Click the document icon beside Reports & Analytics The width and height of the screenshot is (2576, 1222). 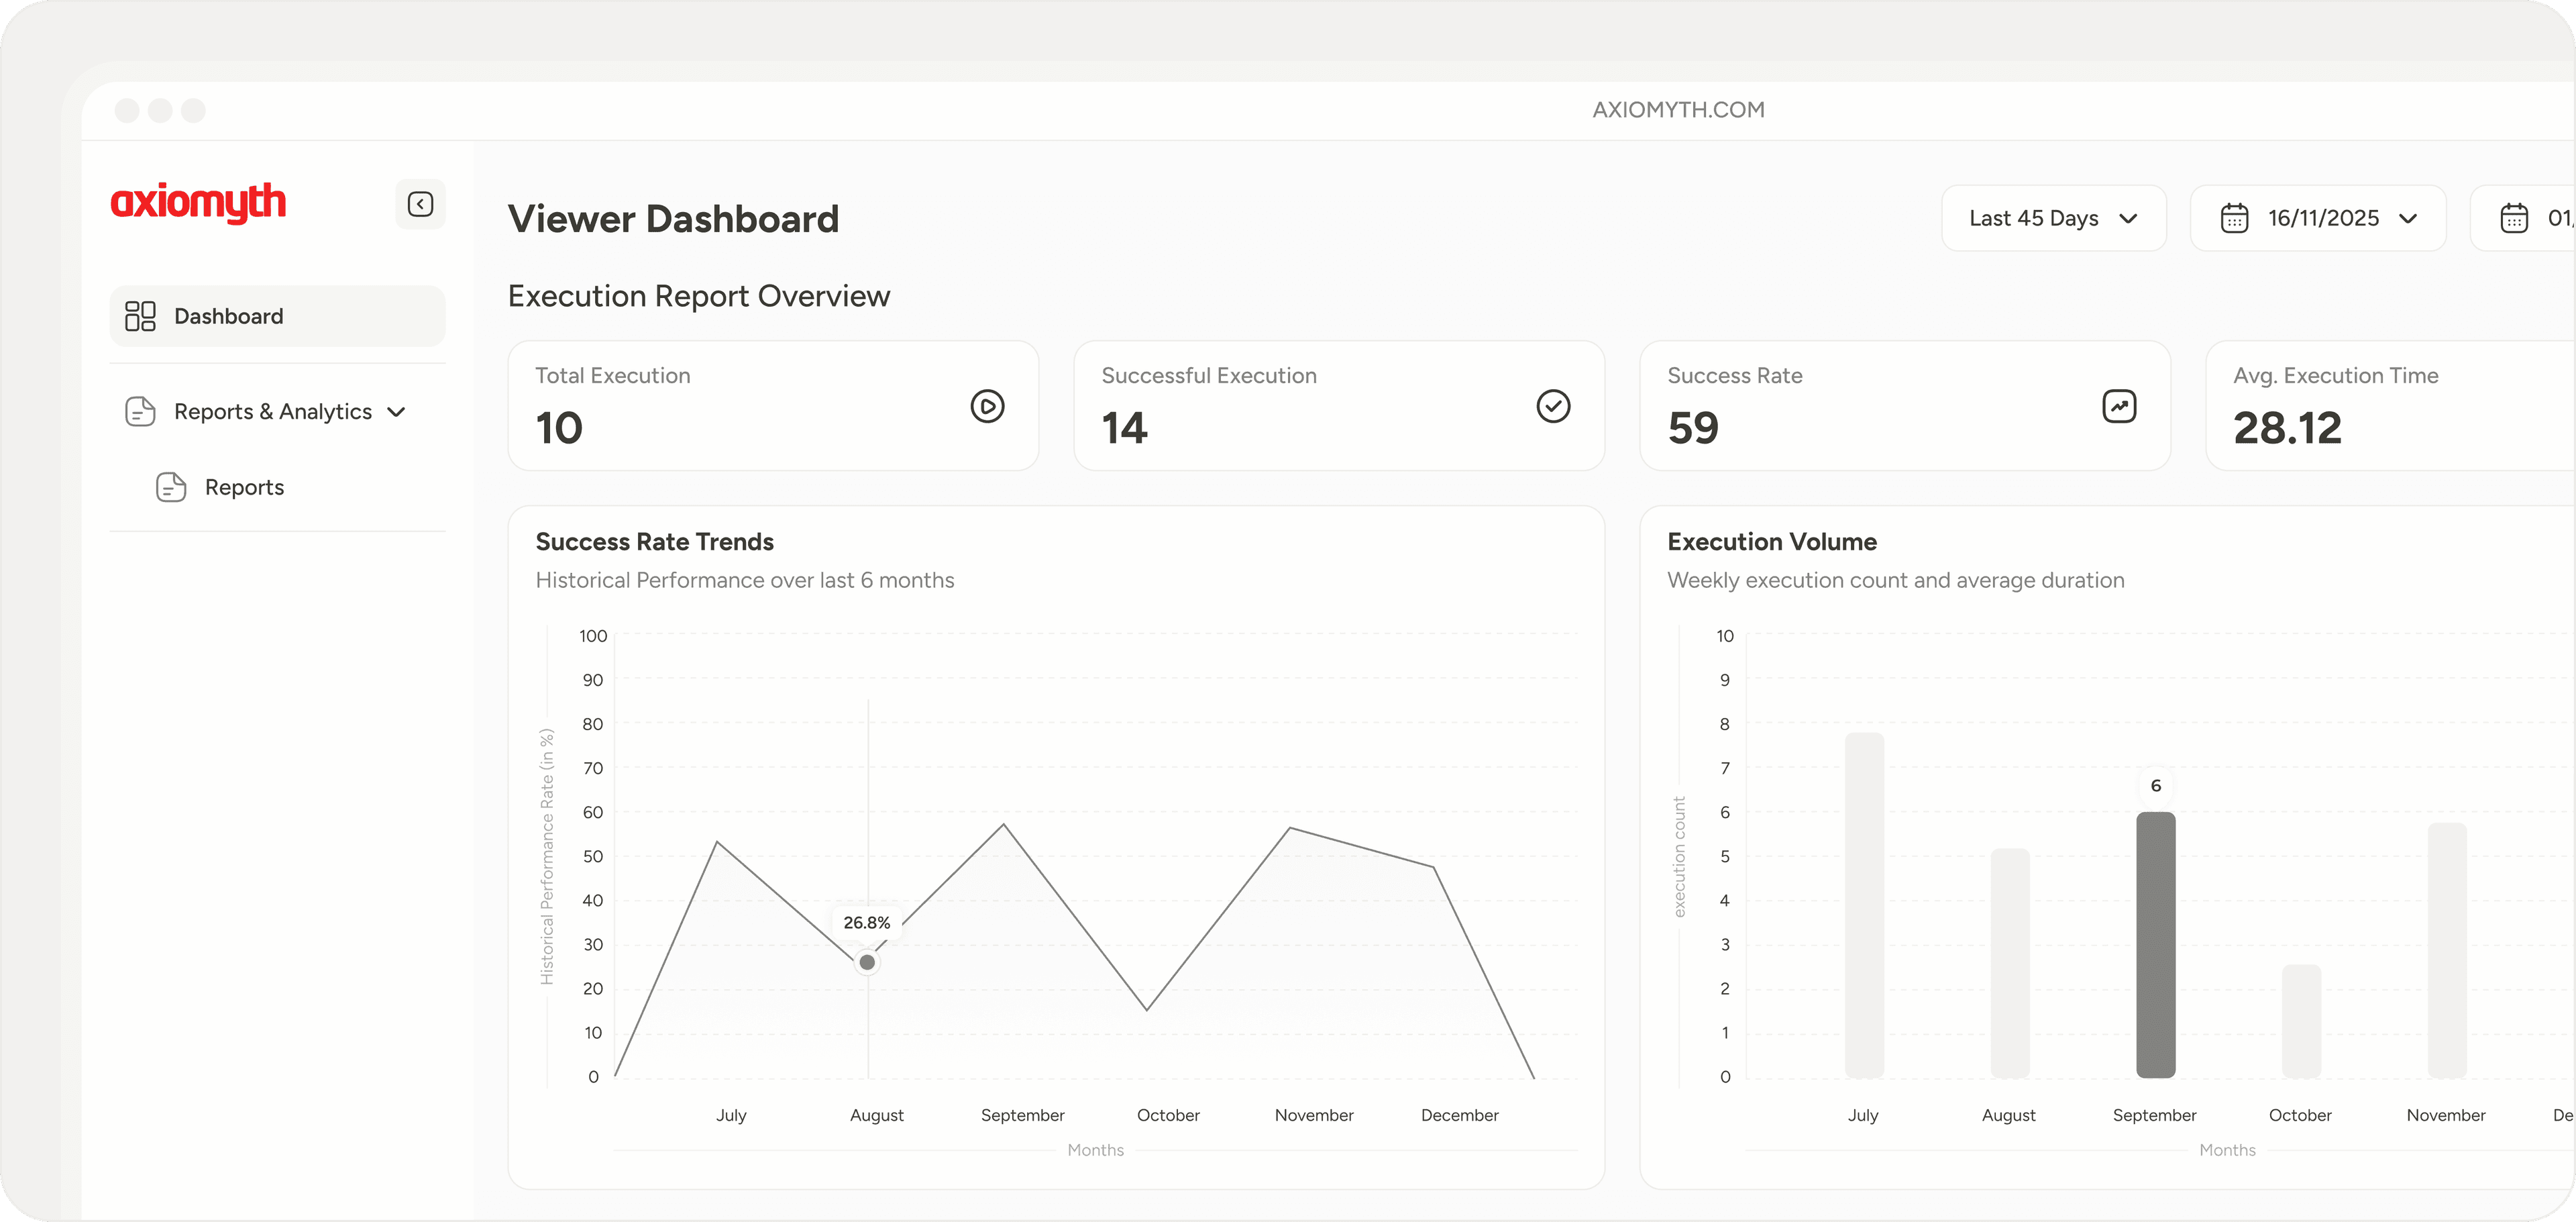coord(140,411)
